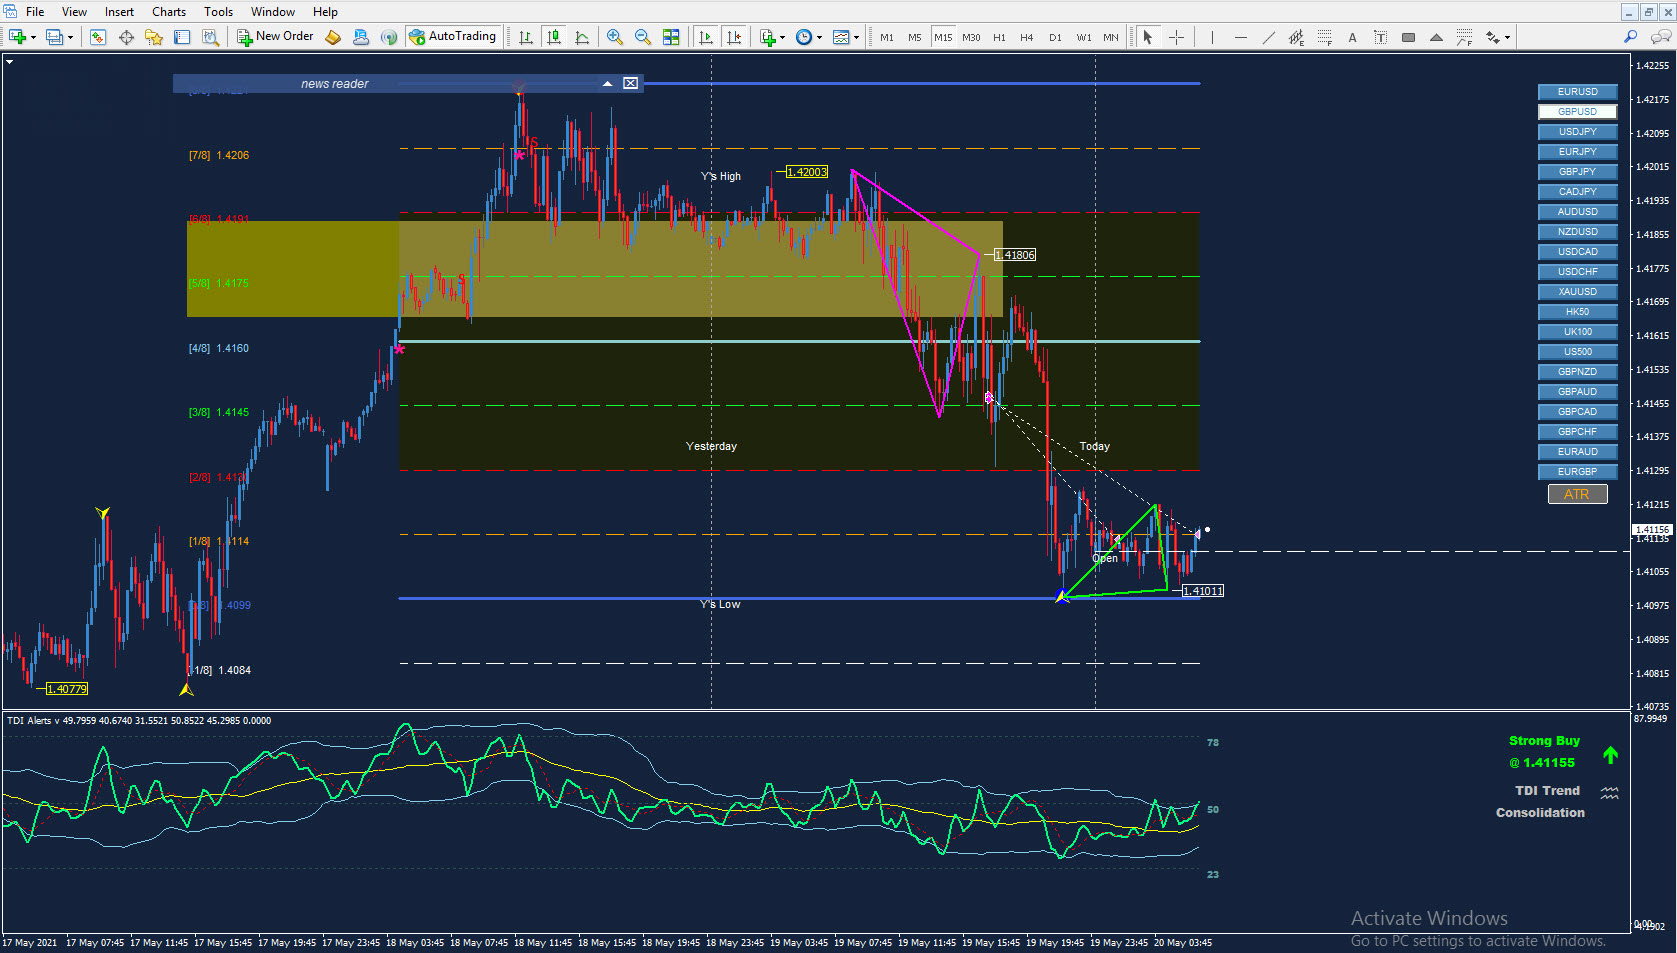Select the horizontal line drawing tool

click(x=1240, y=37)
